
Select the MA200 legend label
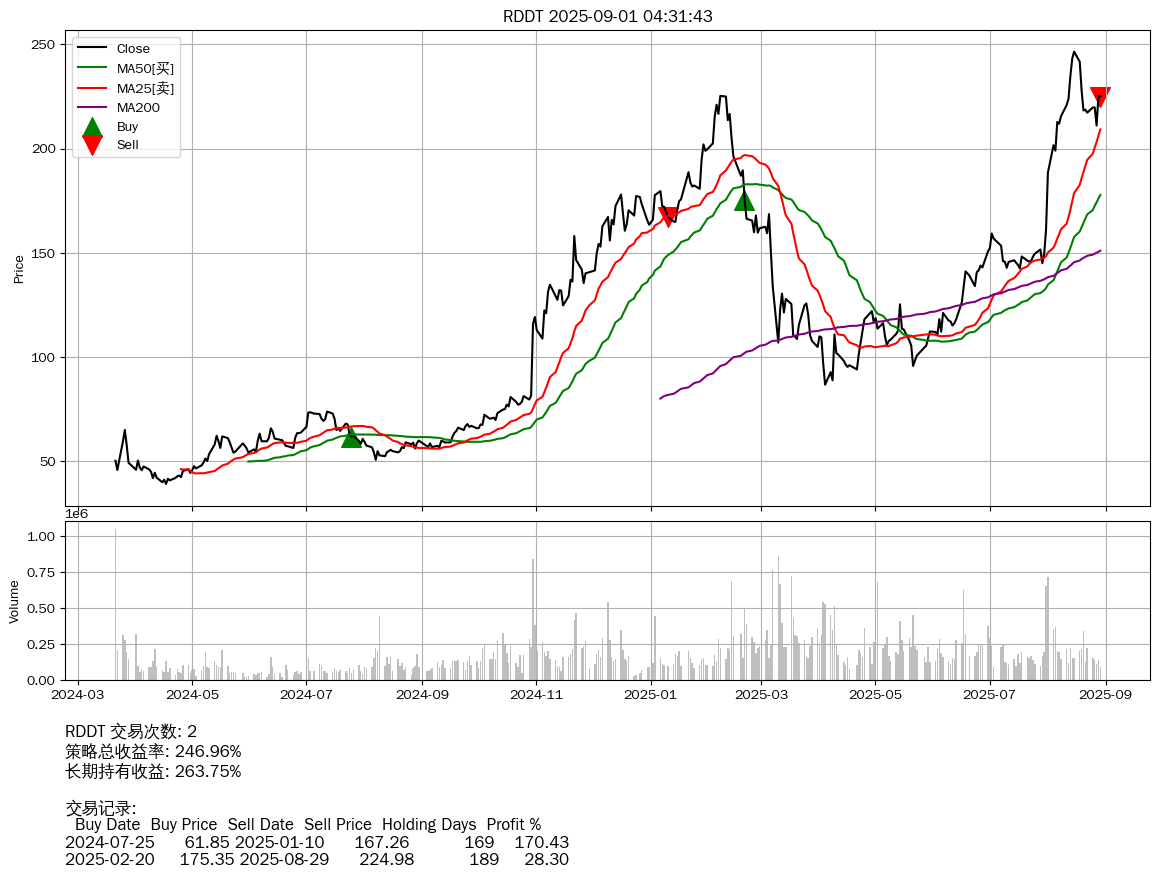[x=137, y=108]
